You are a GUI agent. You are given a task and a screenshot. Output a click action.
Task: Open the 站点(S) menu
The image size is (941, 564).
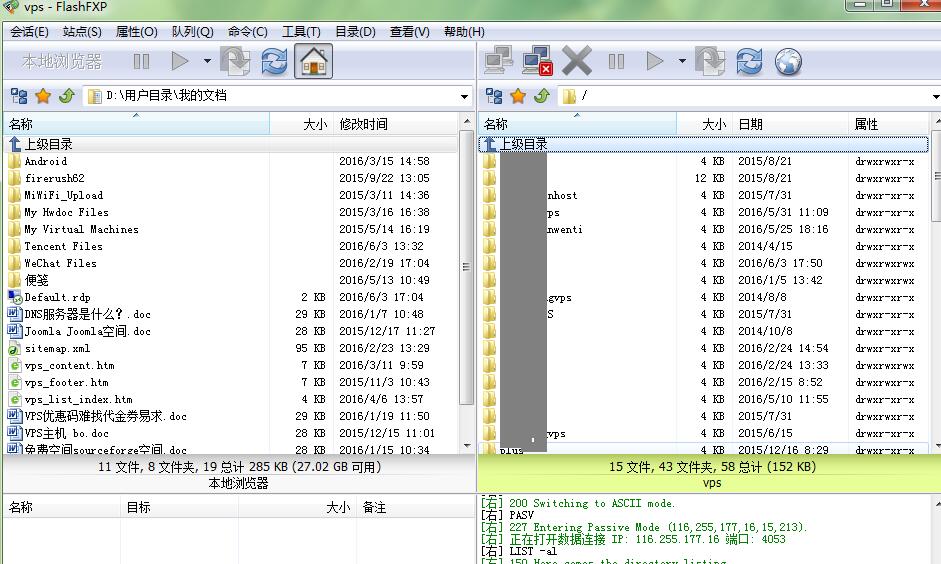pyautogui.click(x=82, y=32)
